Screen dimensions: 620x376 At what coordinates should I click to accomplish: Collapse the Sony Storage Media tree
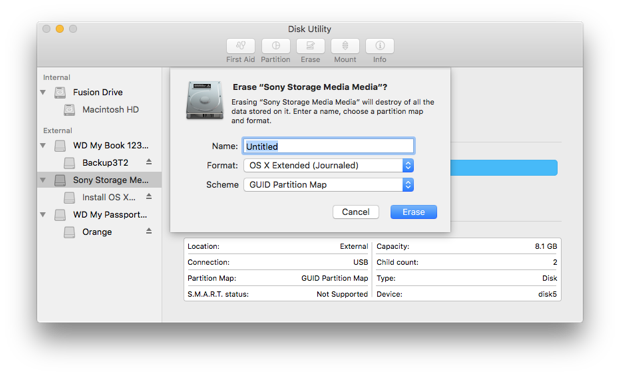coord(43,180)
